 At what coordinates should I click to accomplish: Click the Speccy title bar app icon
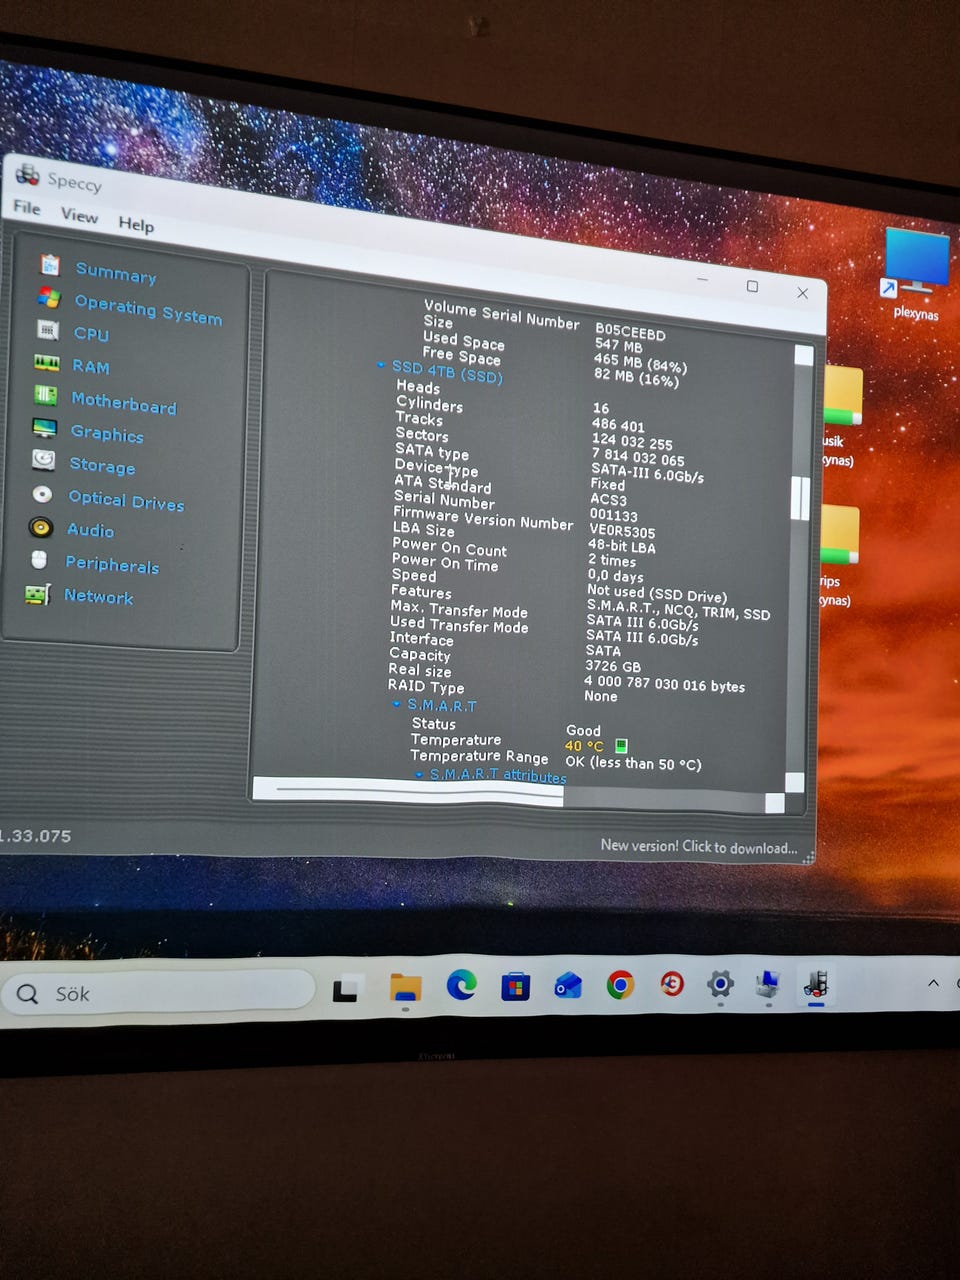(x=27, y=174)
